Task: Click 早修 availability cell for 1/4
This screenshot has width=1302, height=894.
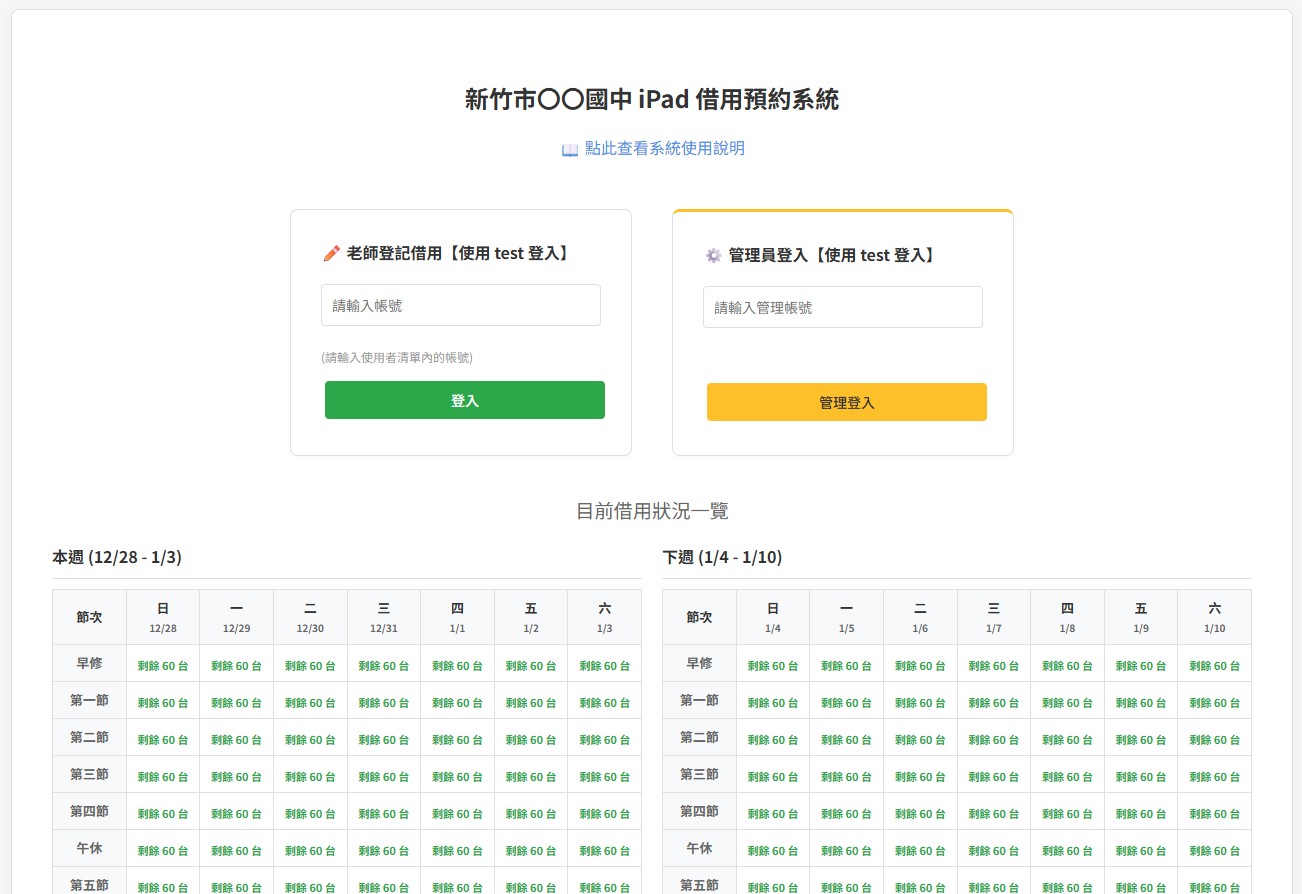Action: [x=773, y=665]
